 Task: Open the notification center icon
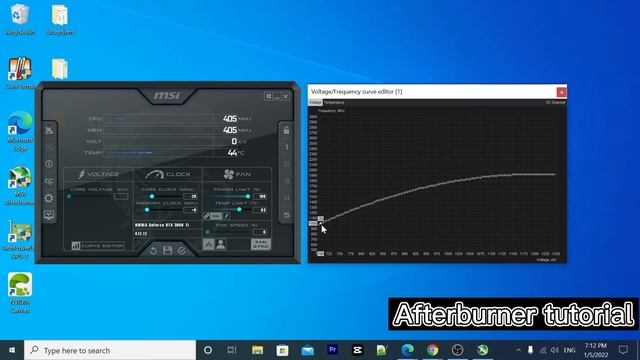(623, 350)
